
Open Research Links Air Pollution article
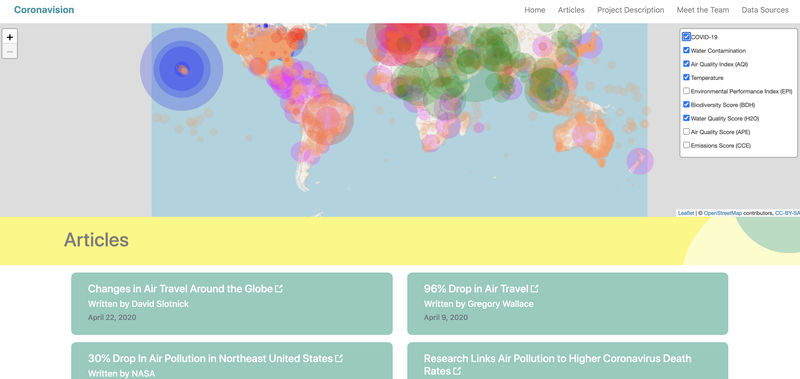pyautogui.click(x=557, y=365)
